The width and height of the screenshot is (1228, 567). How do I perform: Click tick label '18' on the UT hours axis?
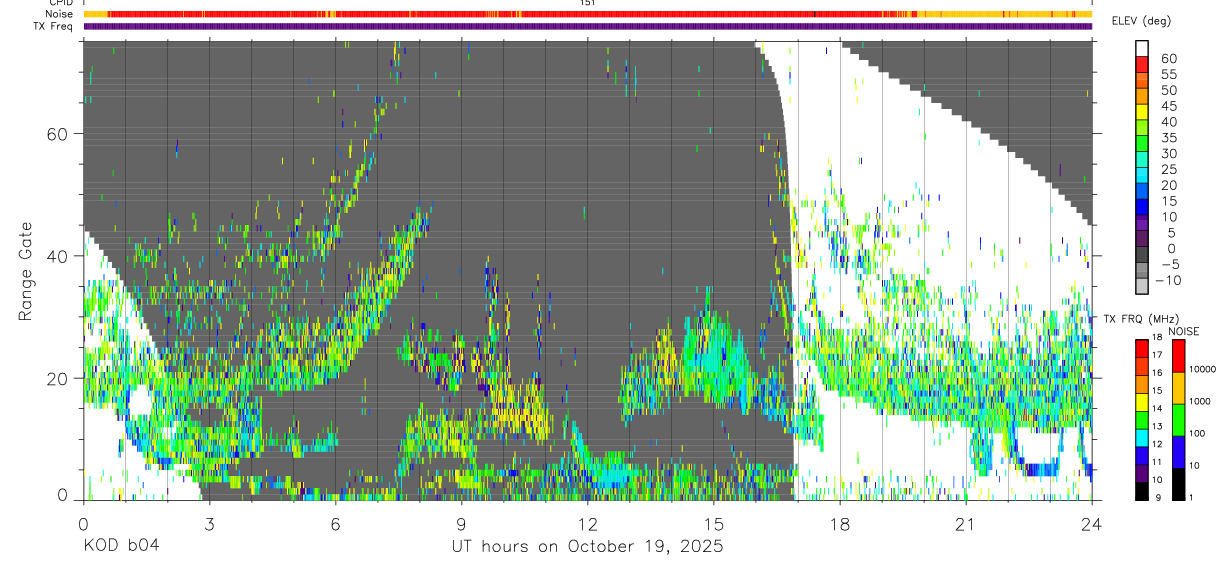pyautogui.click(x=840, y=523)
